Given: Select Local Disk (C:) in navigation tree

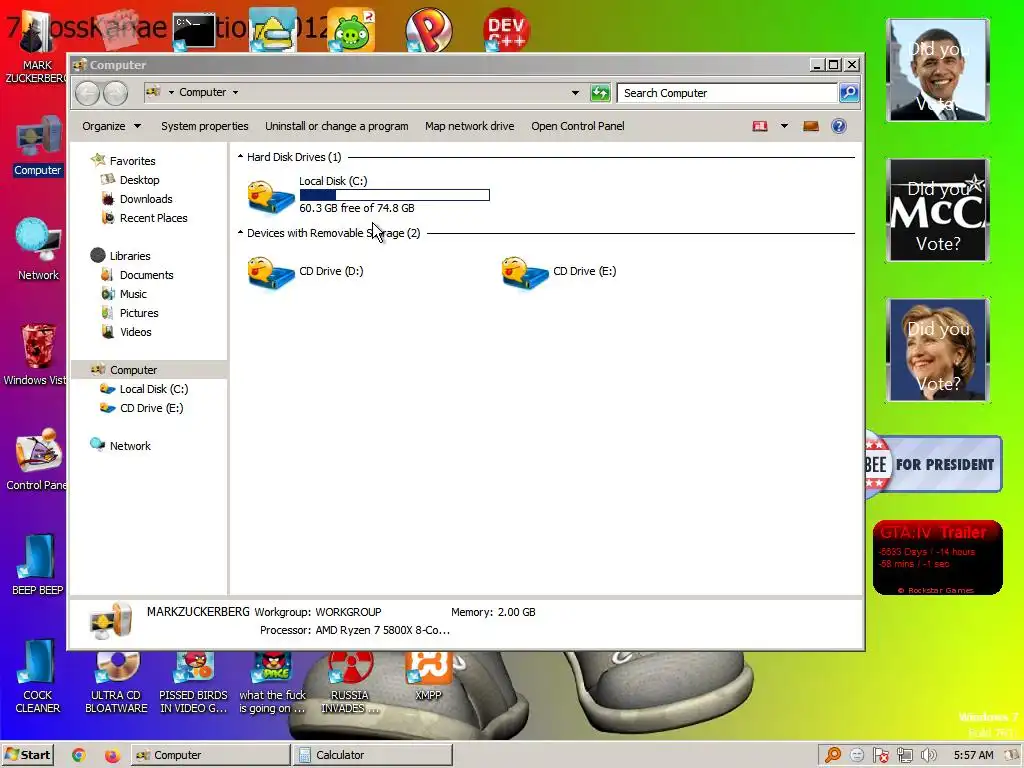Looking at the screenshot, I should click(153, 389).
